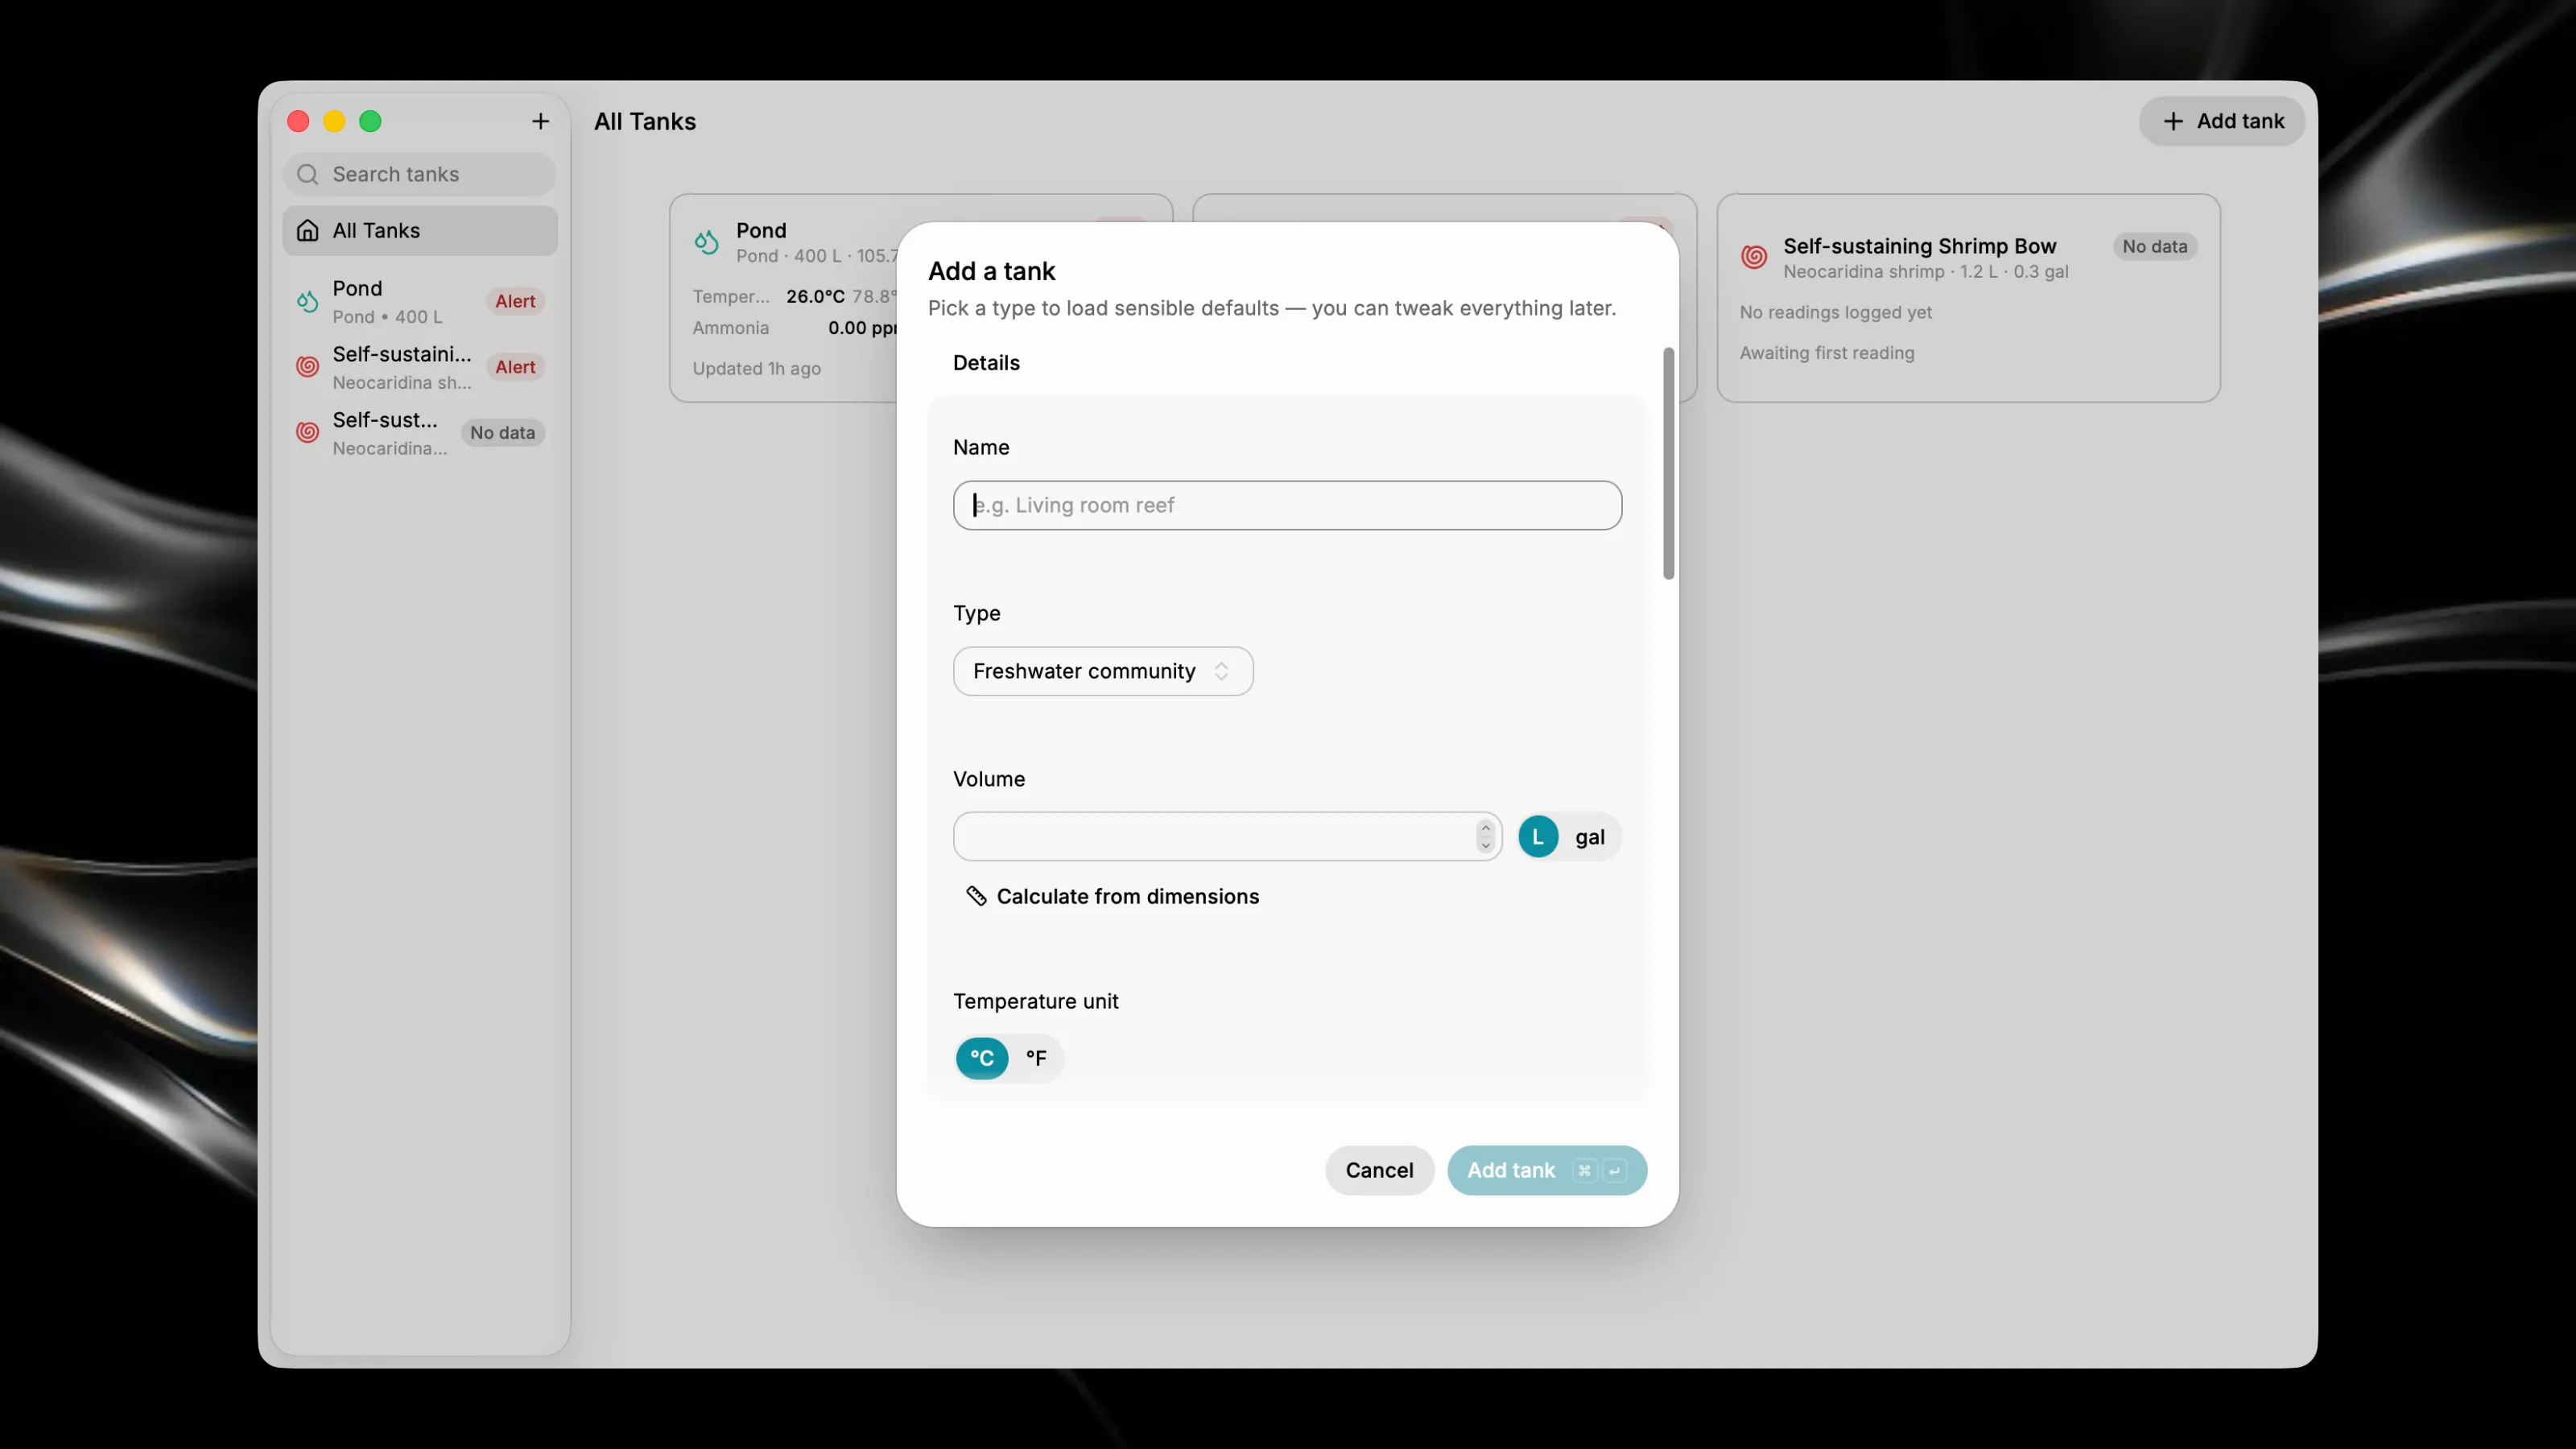Image resolution: width=2576 pixels, height=1449 pixels.
Task: Click the dialog's Add tank submit button
Action: coord(1546,1170)
